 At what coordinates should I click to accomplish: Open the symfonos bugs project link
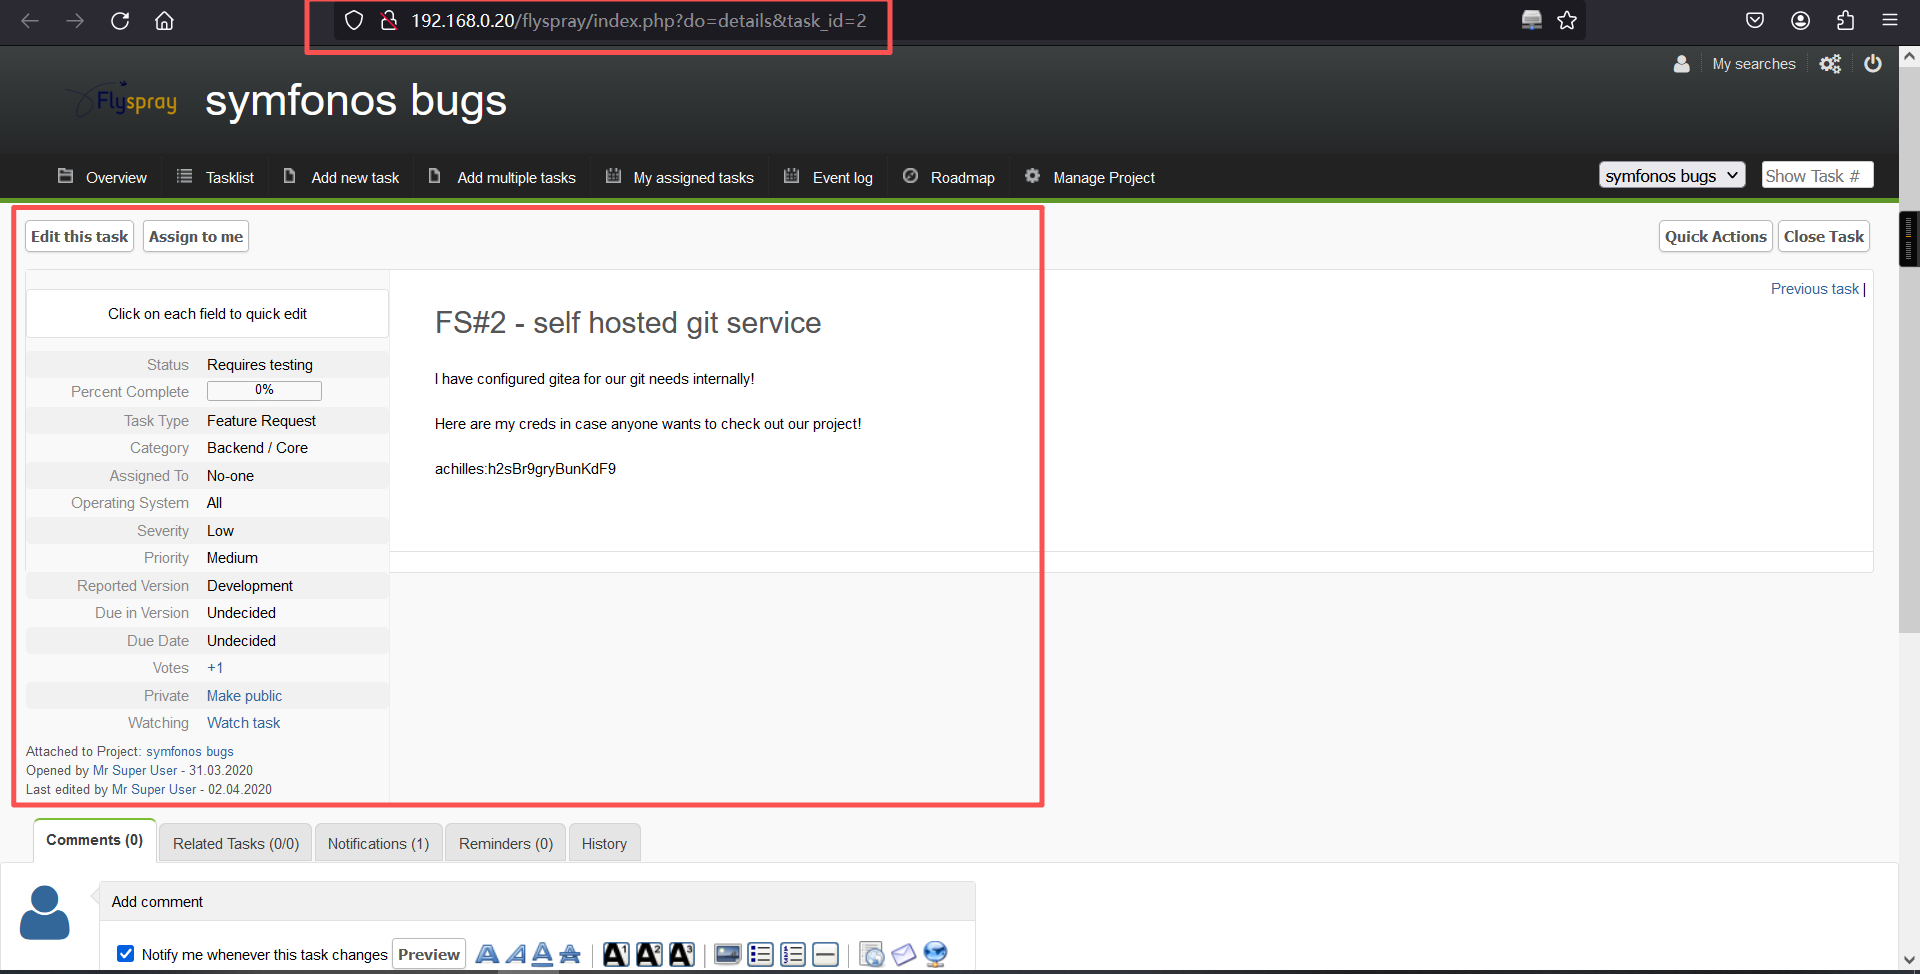tap(190, 751)
